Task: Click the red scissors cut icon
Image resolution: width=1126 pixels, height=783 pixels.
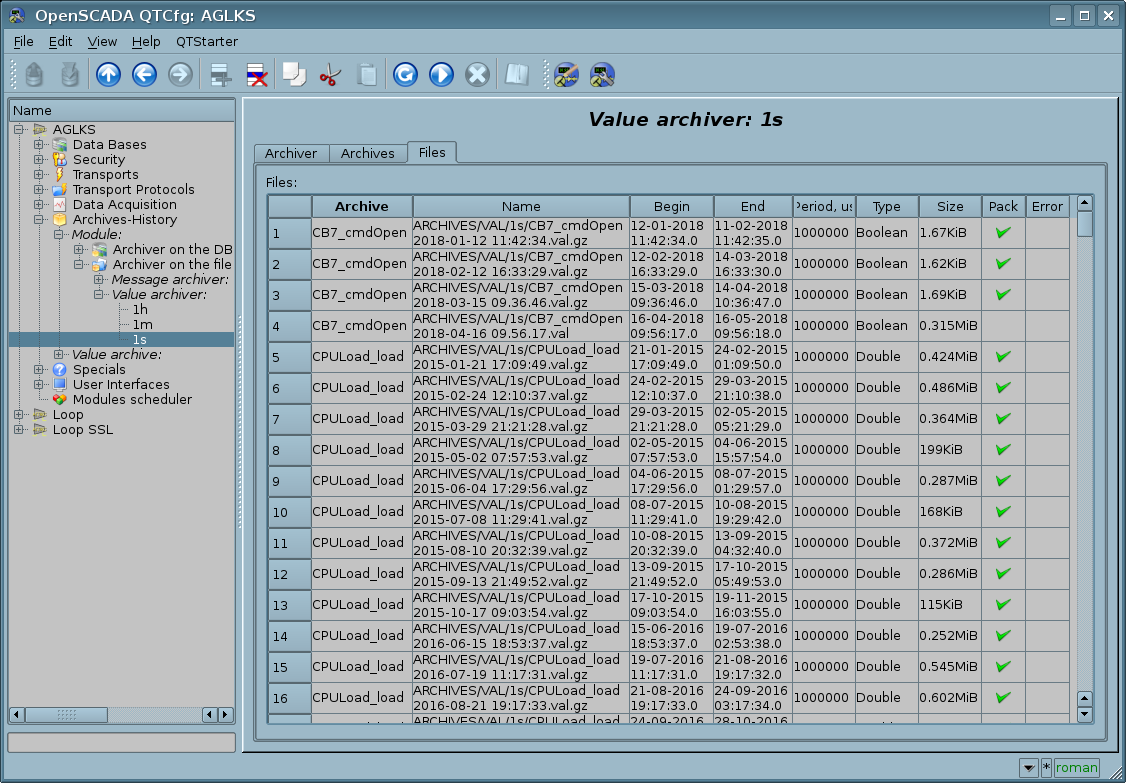Action: (329, 75)
